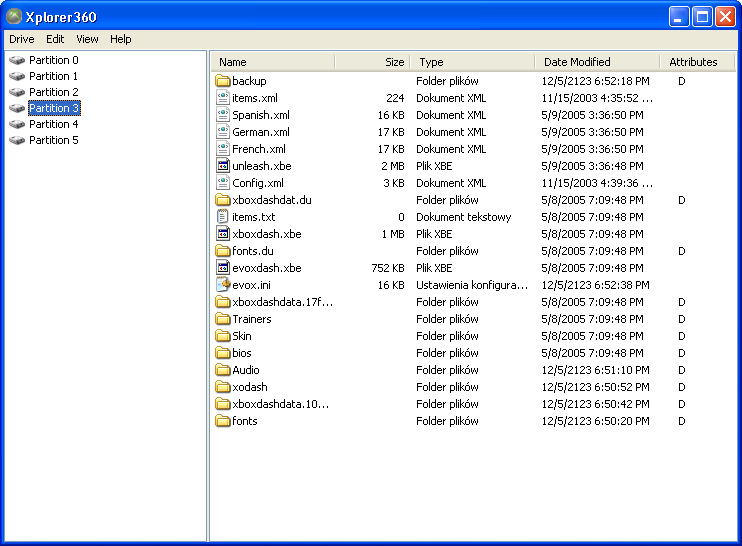Sort files by Name column
The height and width of the screenshot is (546, 742).
click(x=273, y=62)
